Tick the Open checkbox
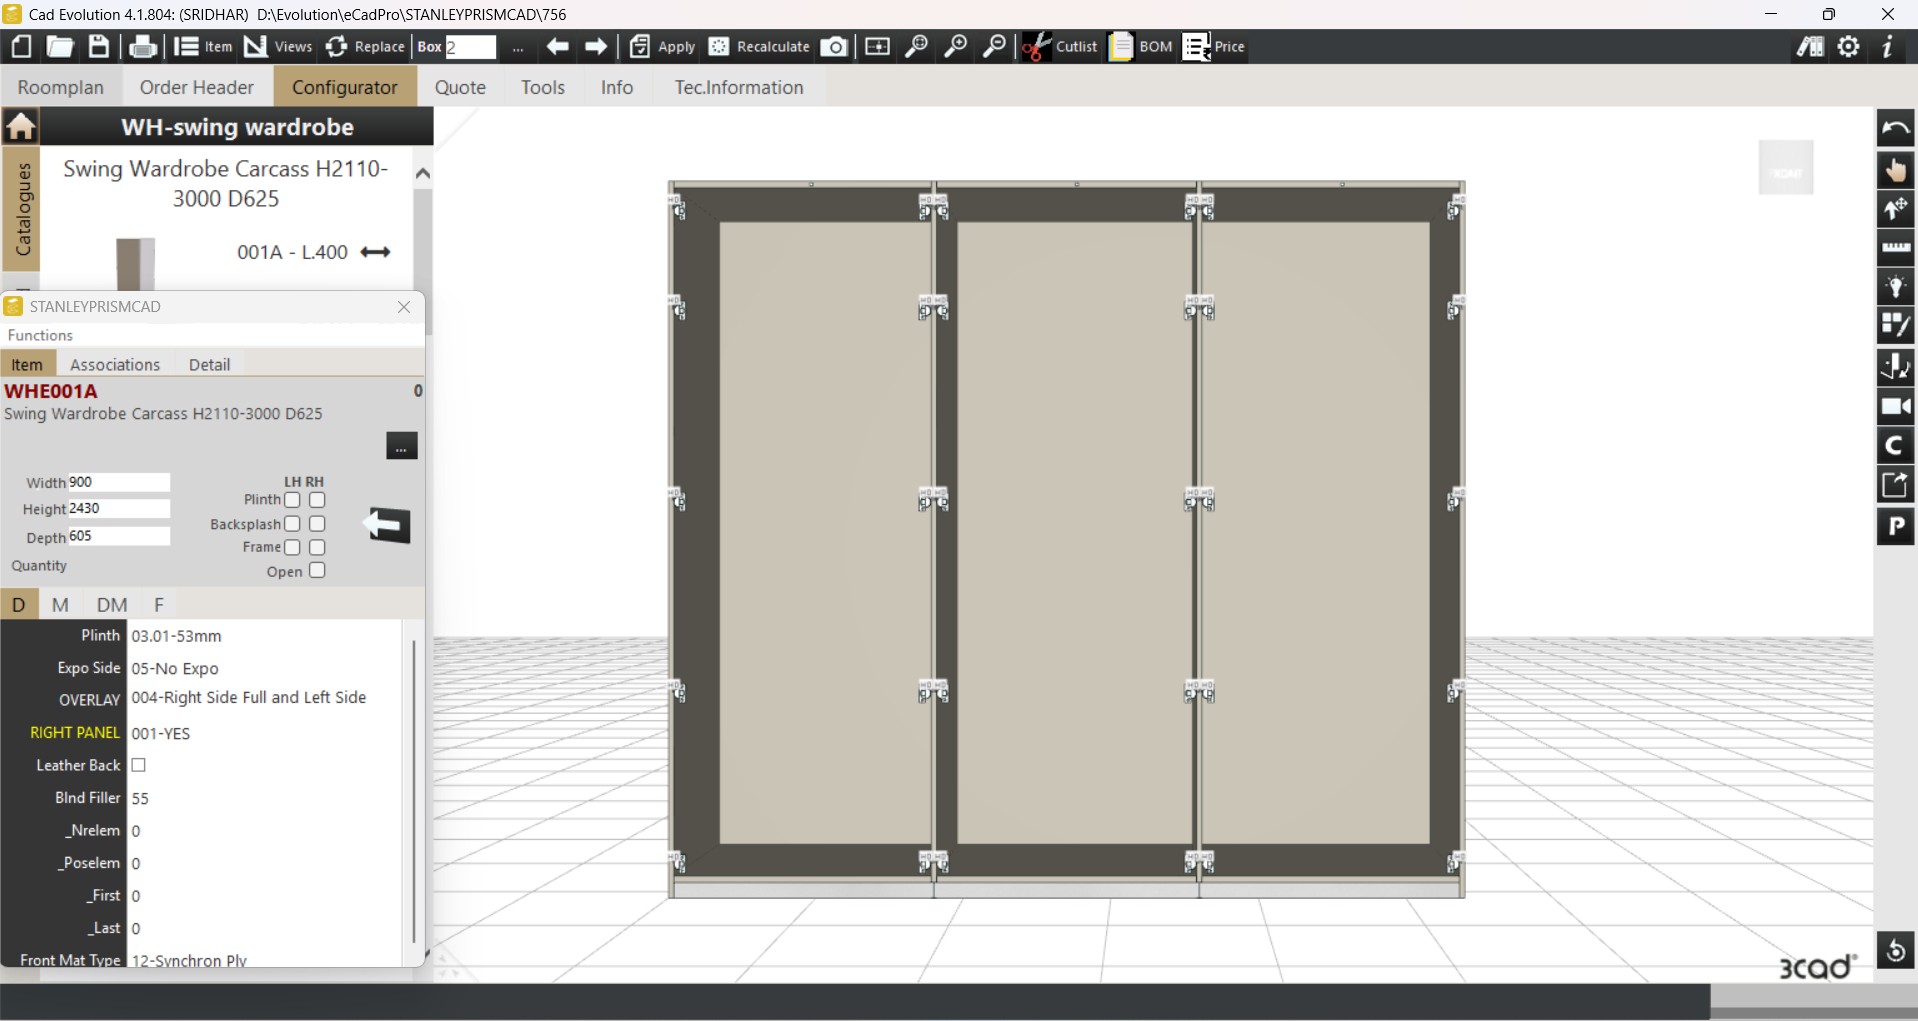Viewport: 1918px width, 1021px height. coord(317,571)
